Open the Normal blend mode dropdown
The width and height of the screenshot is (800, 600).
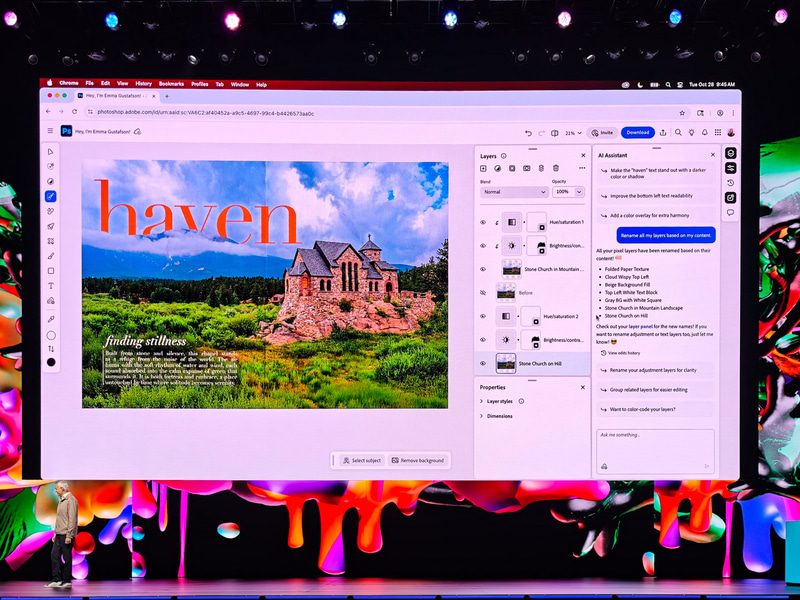coord(514,190)
